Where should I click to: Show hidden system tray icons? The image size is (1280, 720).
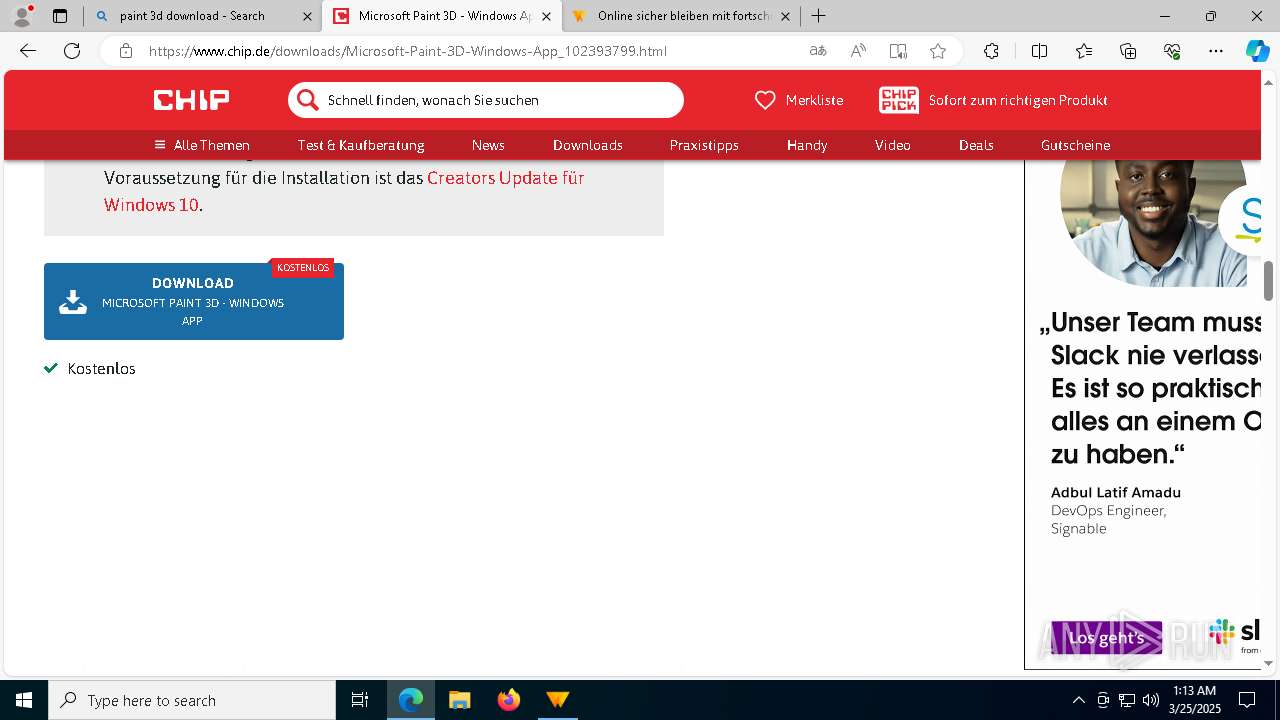pyautogui.click(x=1078, y=700)
